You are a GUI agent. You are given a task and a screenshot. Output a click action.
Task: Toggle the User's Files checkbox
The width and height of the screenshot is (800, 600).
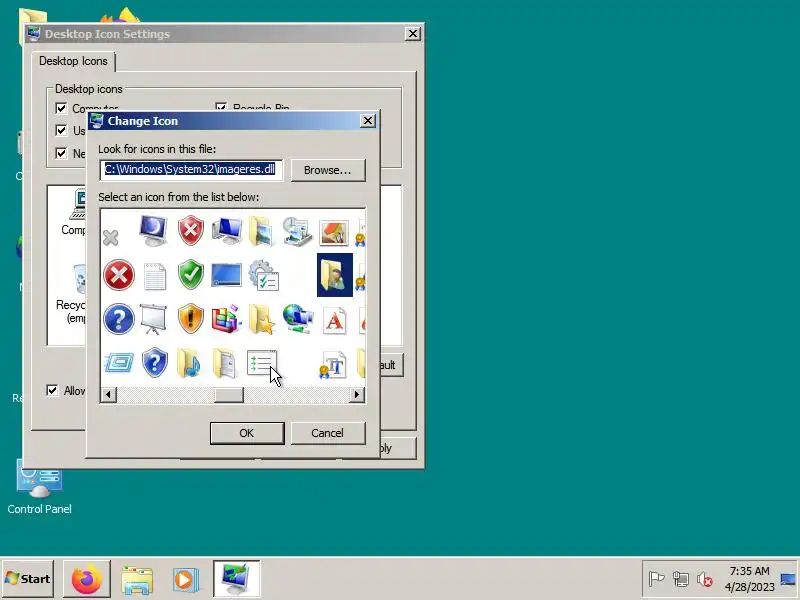click(61, 130)
